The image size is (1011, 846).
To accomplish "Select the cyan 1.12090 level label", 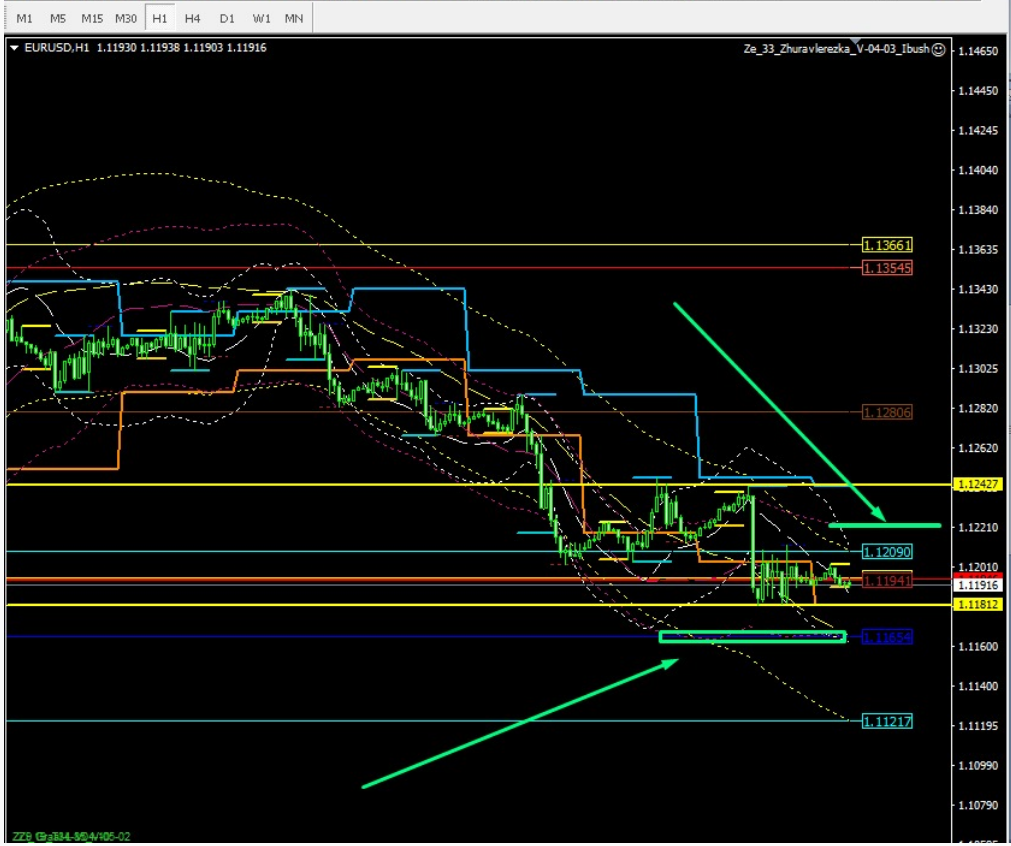I will pos(887,552).
